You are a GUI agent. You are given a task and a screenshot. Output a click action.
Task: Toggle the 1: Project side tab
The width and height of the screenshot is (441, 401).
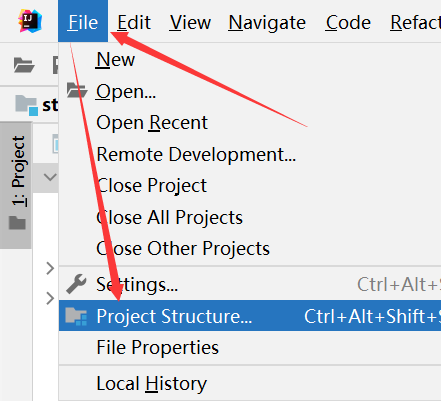(x=16, y=185)
